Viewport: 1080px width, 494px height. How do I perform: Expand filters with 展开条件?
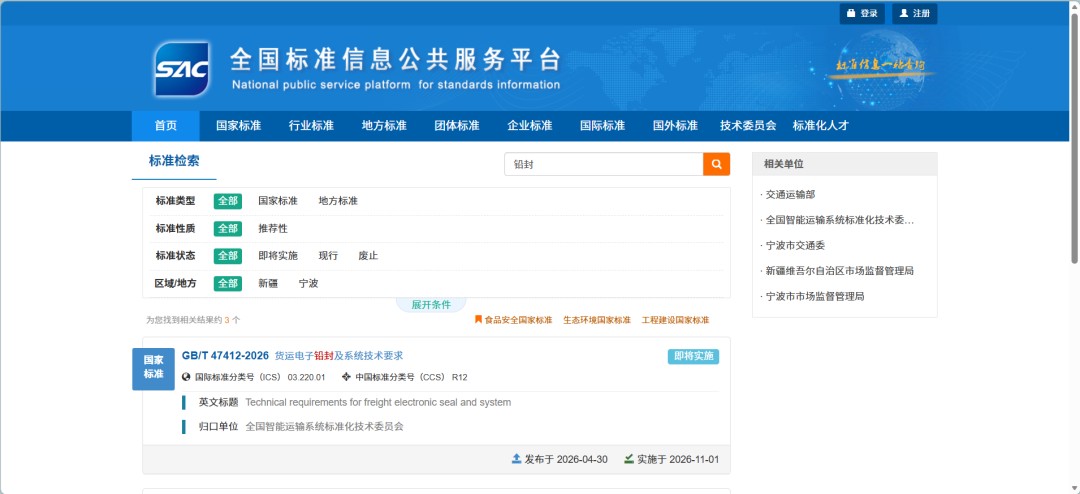click(x=431, y=305)
